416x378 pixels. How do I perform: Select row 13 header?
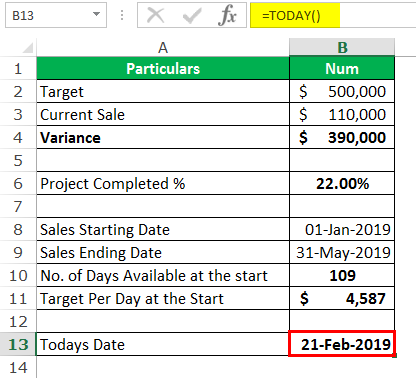coord(18,344)
